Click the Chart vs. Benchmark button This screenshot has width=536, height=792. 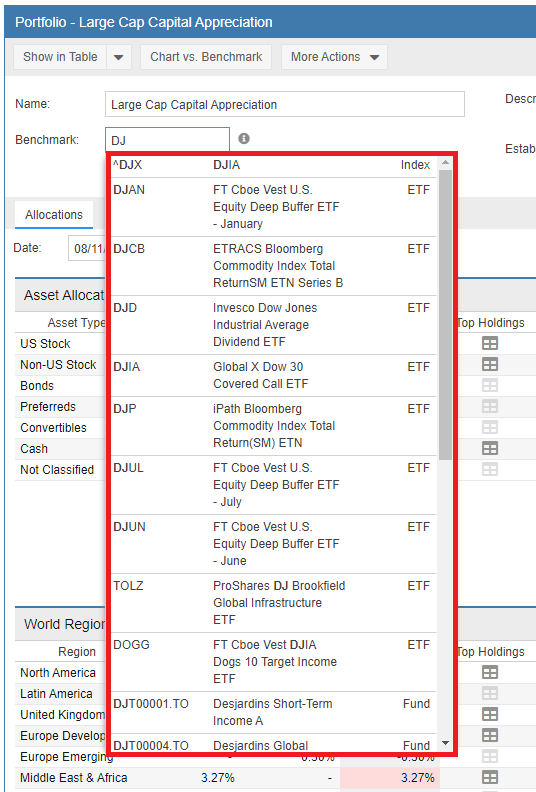click(x=206, y=57)
